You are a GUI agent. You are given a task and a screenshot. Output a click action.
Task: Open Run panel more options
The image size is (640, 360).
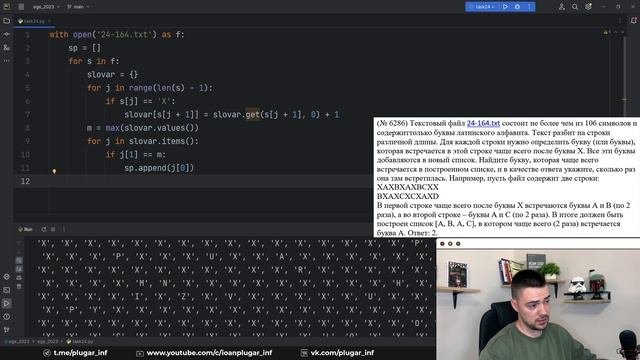(64, 229)
